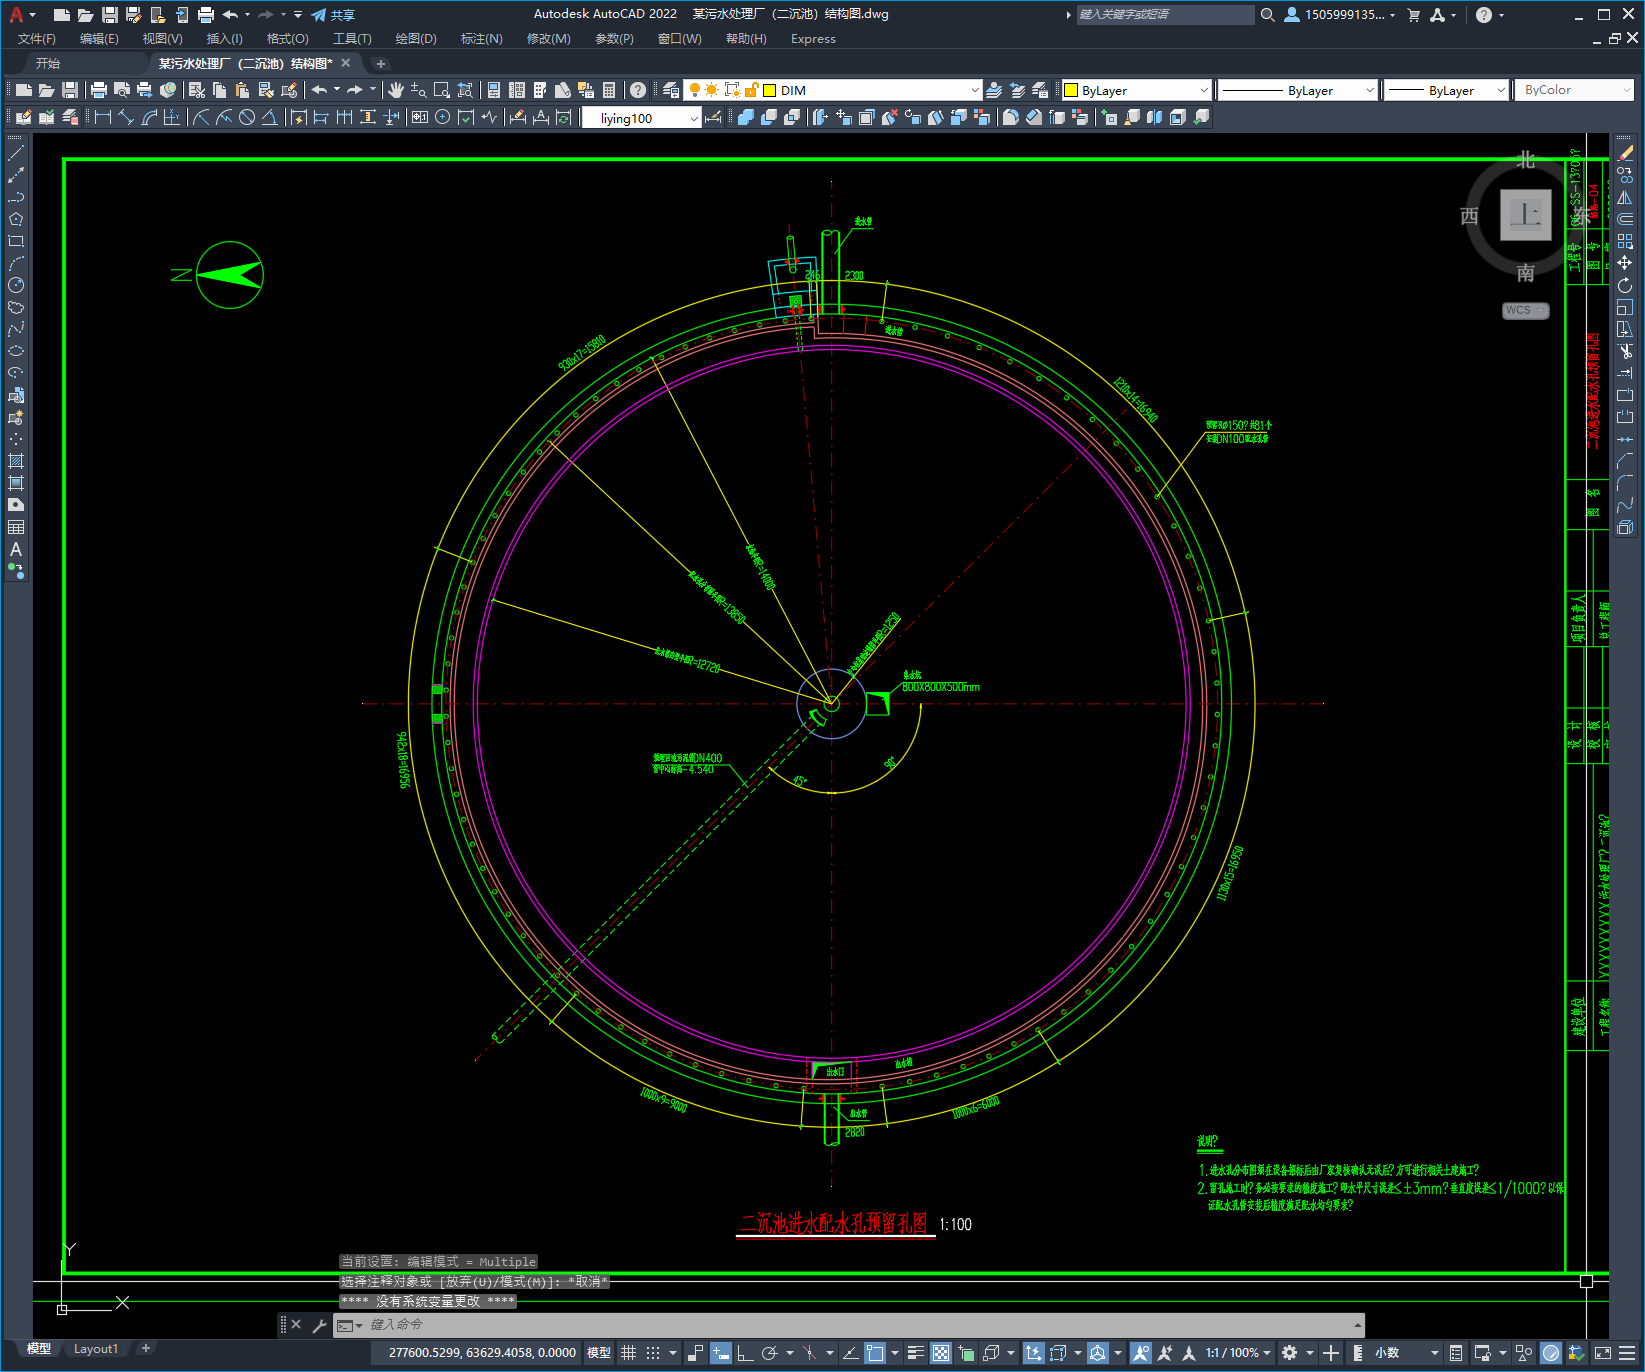This screenshot has width=1645, height=1372.
Task: Open the DIM layer dropdown
Action: [x=975, y=90]
